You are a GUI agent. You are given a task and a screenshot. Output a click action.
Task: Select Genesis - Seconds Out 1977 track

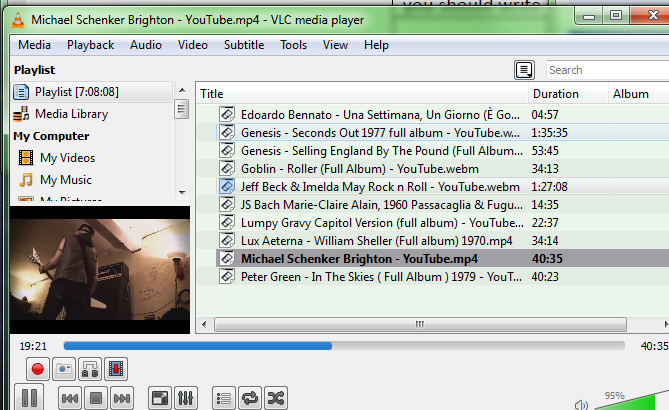pos(442,133)
